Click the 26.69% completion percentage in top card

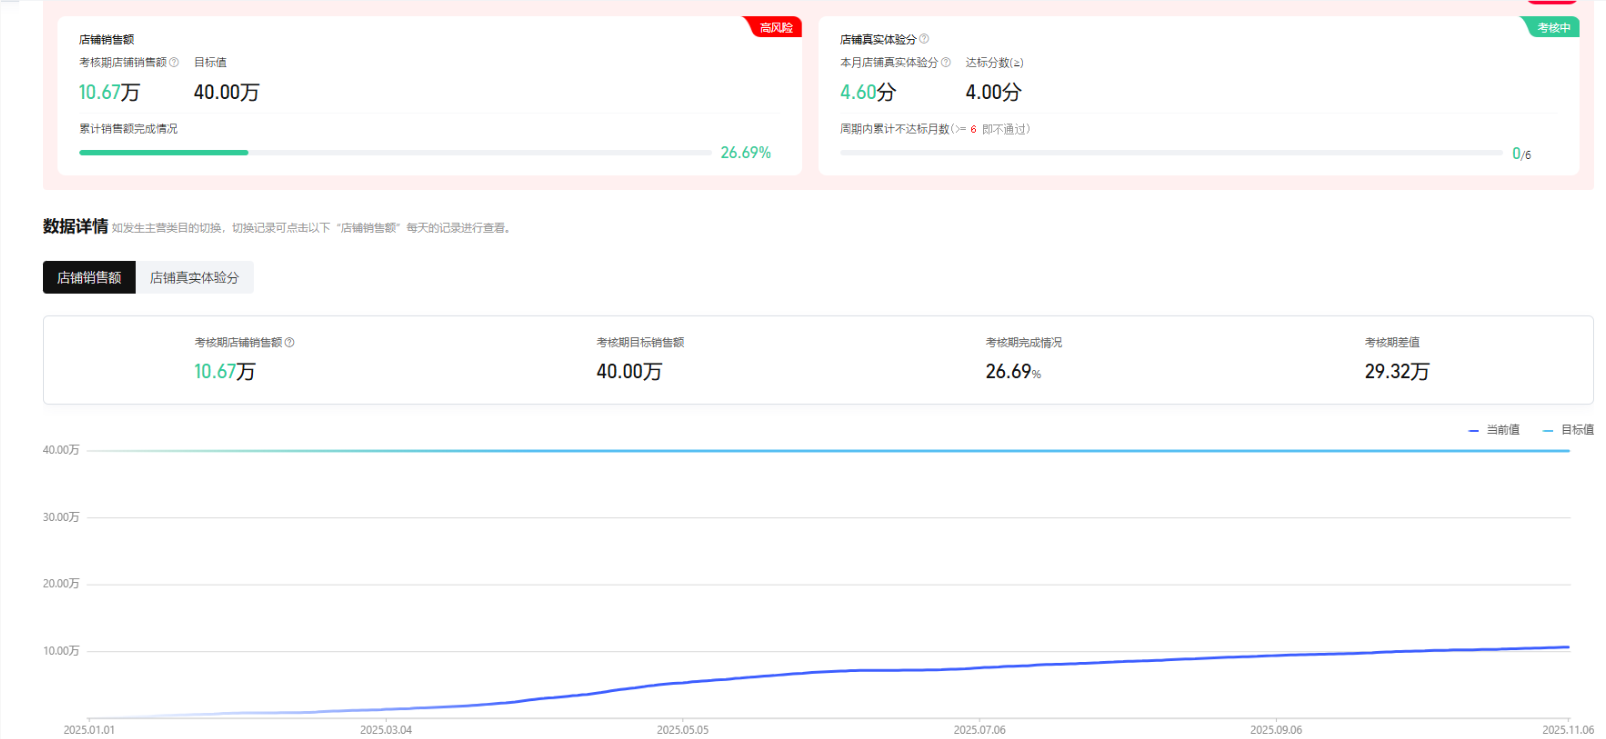click(745, 153)
